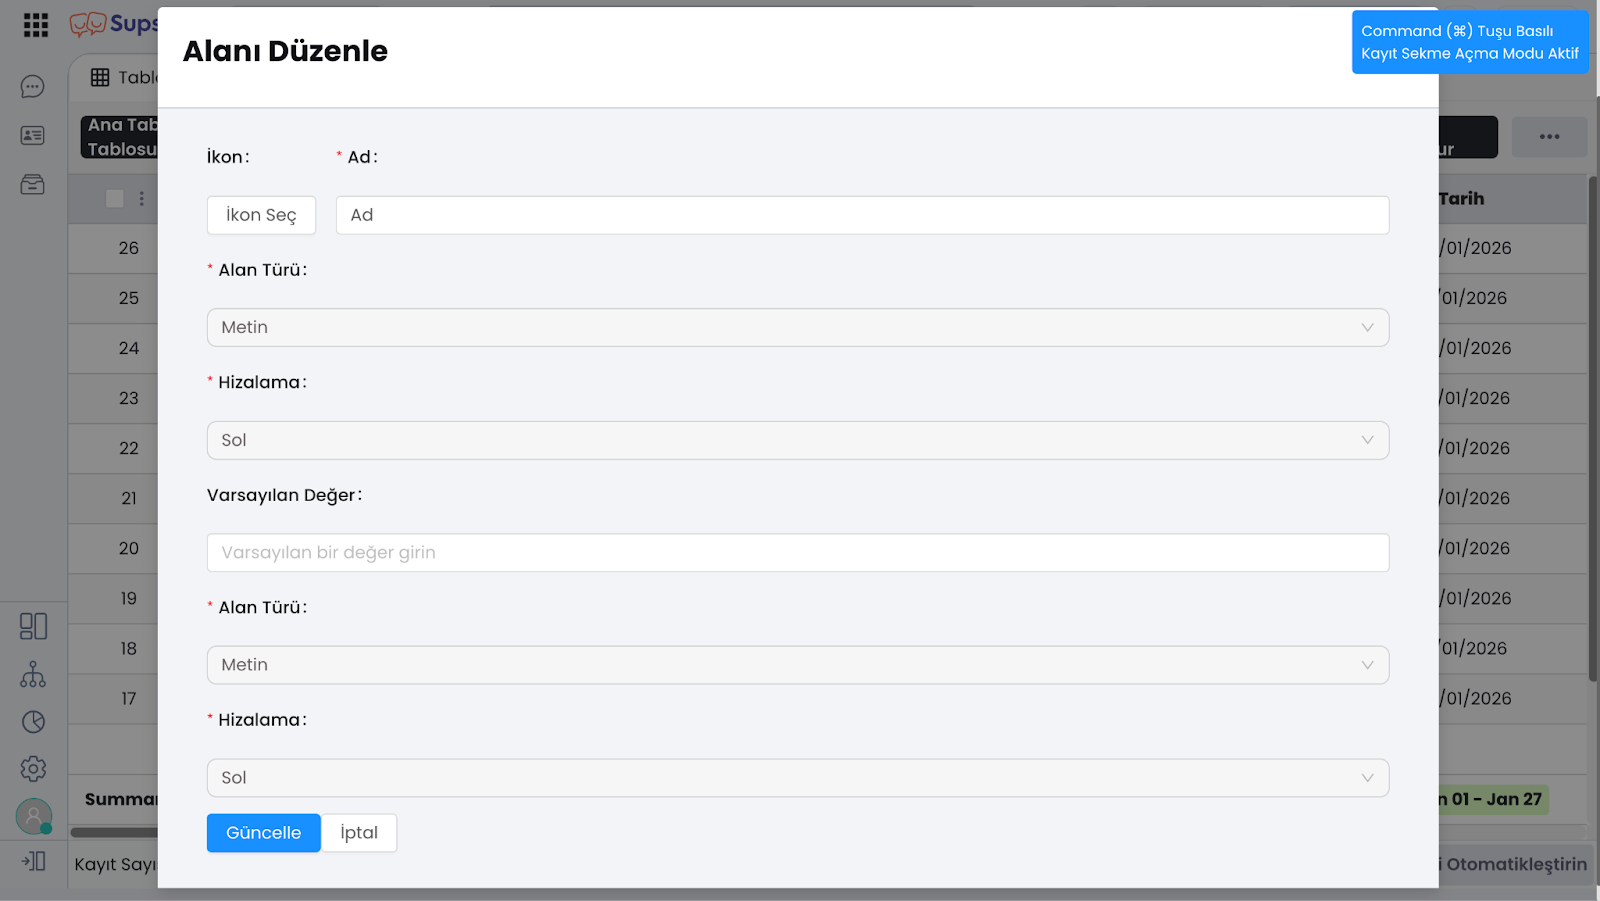The image size is (1600, 901).
Task: Open the chat messages sidebar icon
Action: 33,87
